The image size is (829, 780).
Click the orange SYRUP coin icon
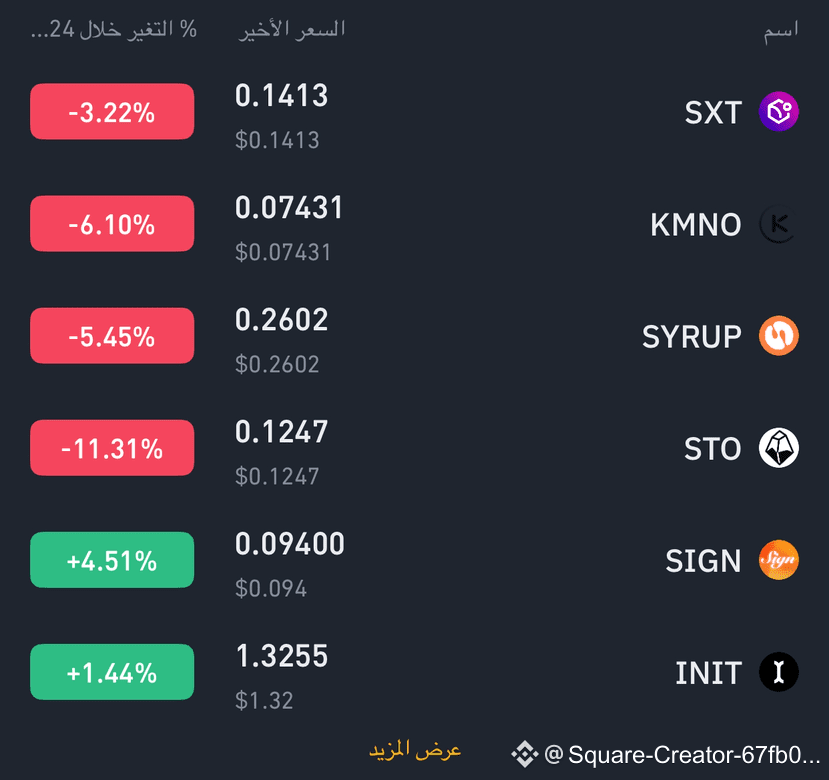click(x=778, y=336)
